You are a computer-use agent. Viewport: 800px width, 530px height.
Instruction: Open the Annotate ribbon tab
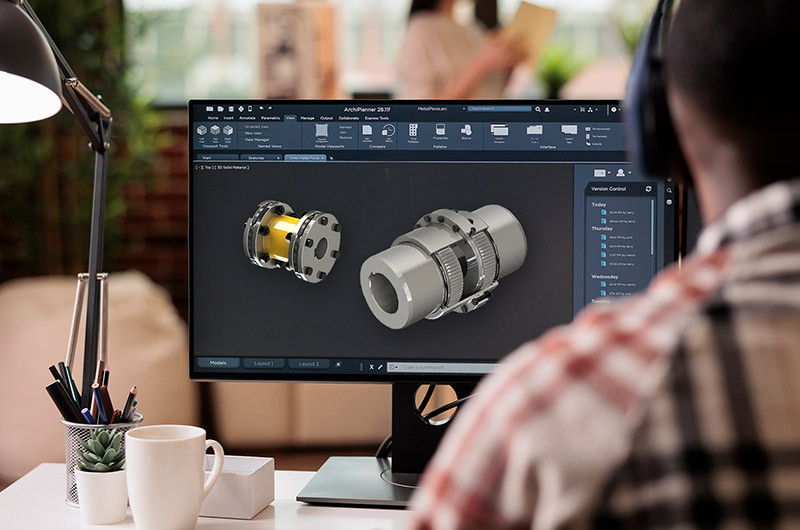pyautogui.click(x=246, y=118)
